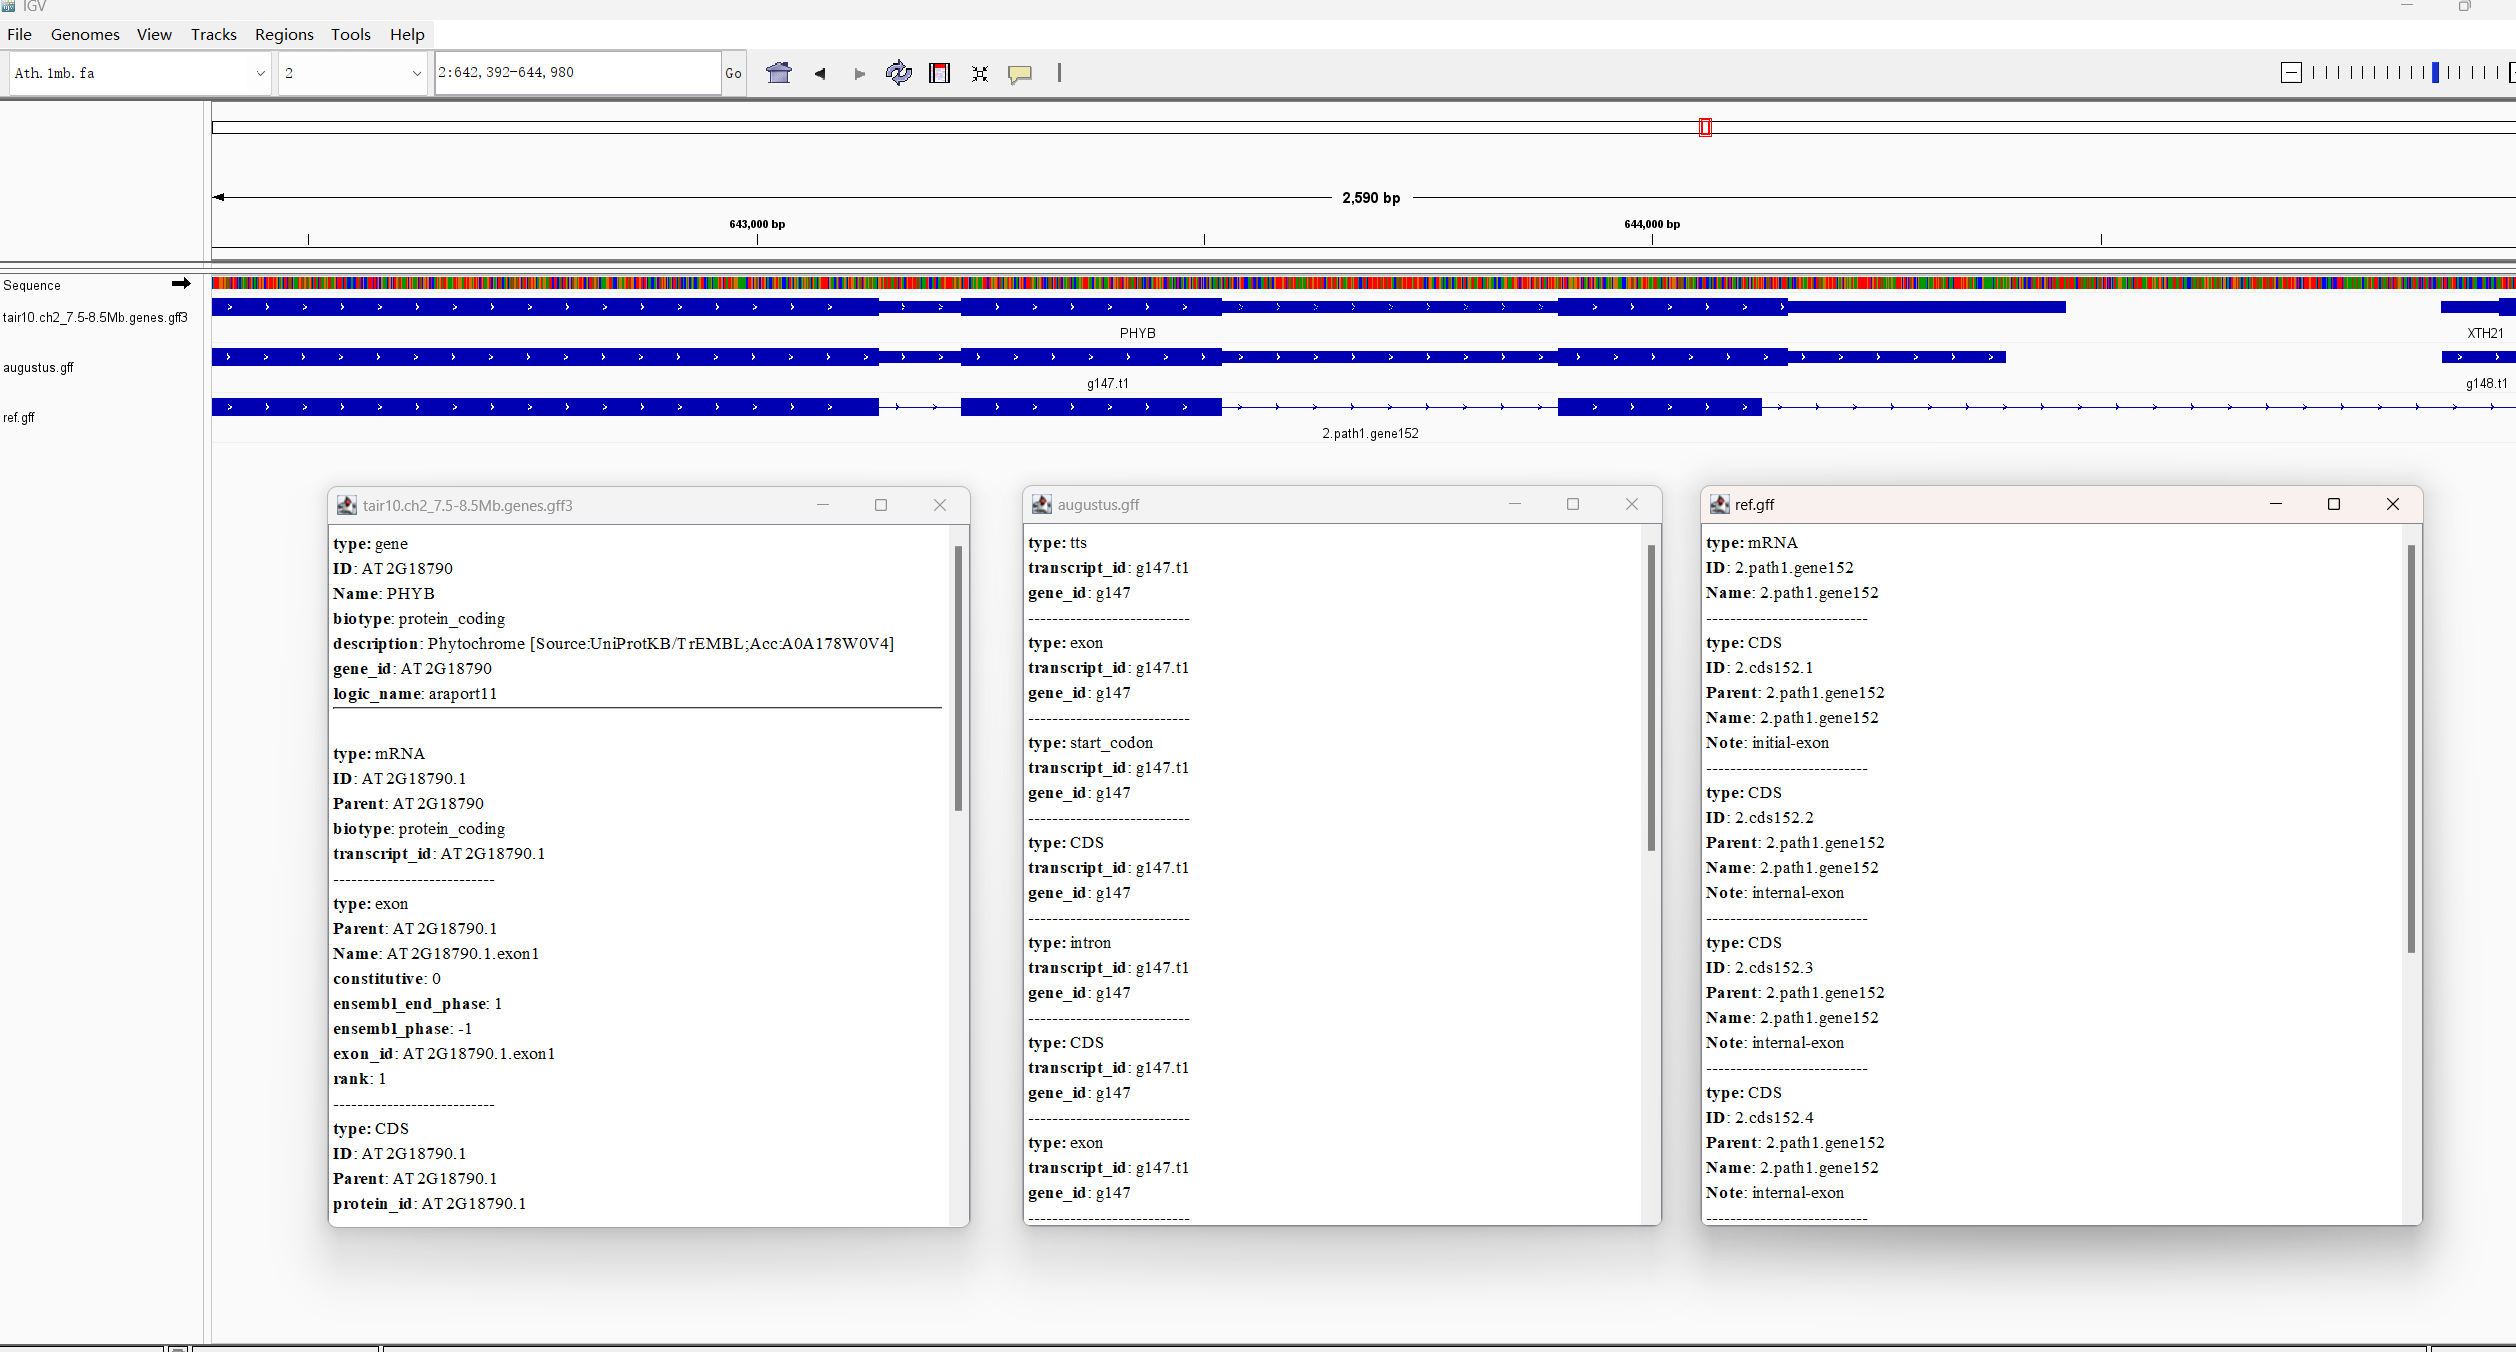Click the blue zoom level slider marker
This screenshot has width=2516, height=1352.
point(2435,72)
